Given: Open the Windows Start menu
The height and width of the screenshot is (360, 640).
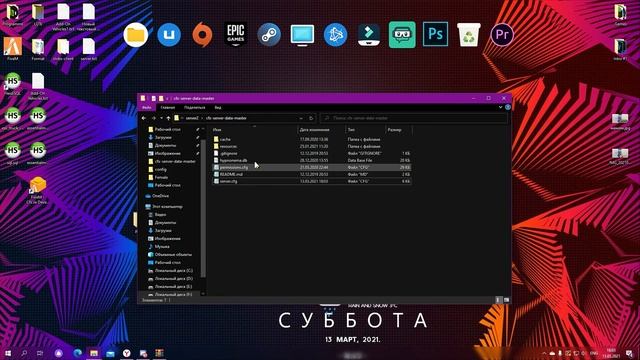Looking at the screenshot, I should pyautogui.click(x=8, y=353).
